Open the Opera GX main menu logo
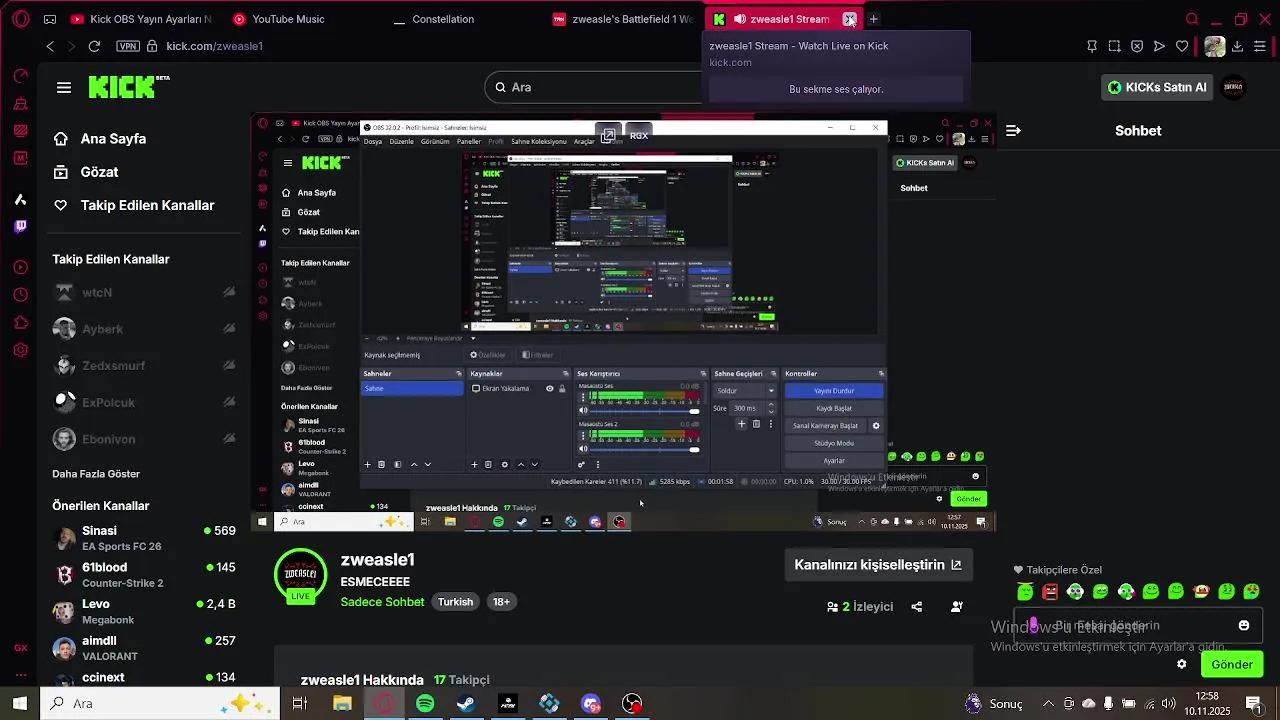The image size is (1280, 720). 20,19
